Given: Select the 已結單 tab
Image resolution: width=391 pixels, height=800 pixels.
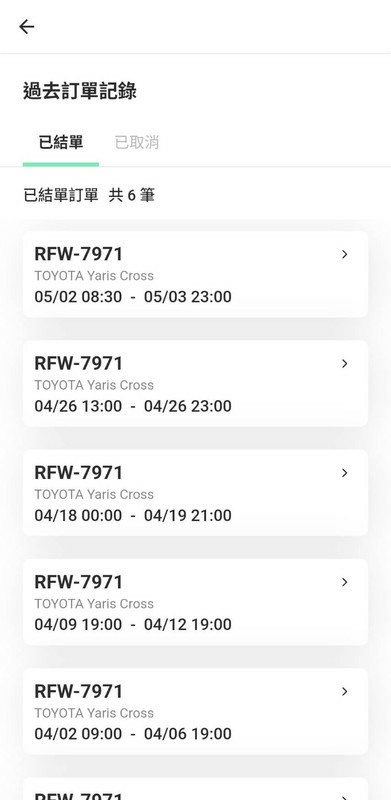Looking at the screenshot, I should tap(61, 142).
